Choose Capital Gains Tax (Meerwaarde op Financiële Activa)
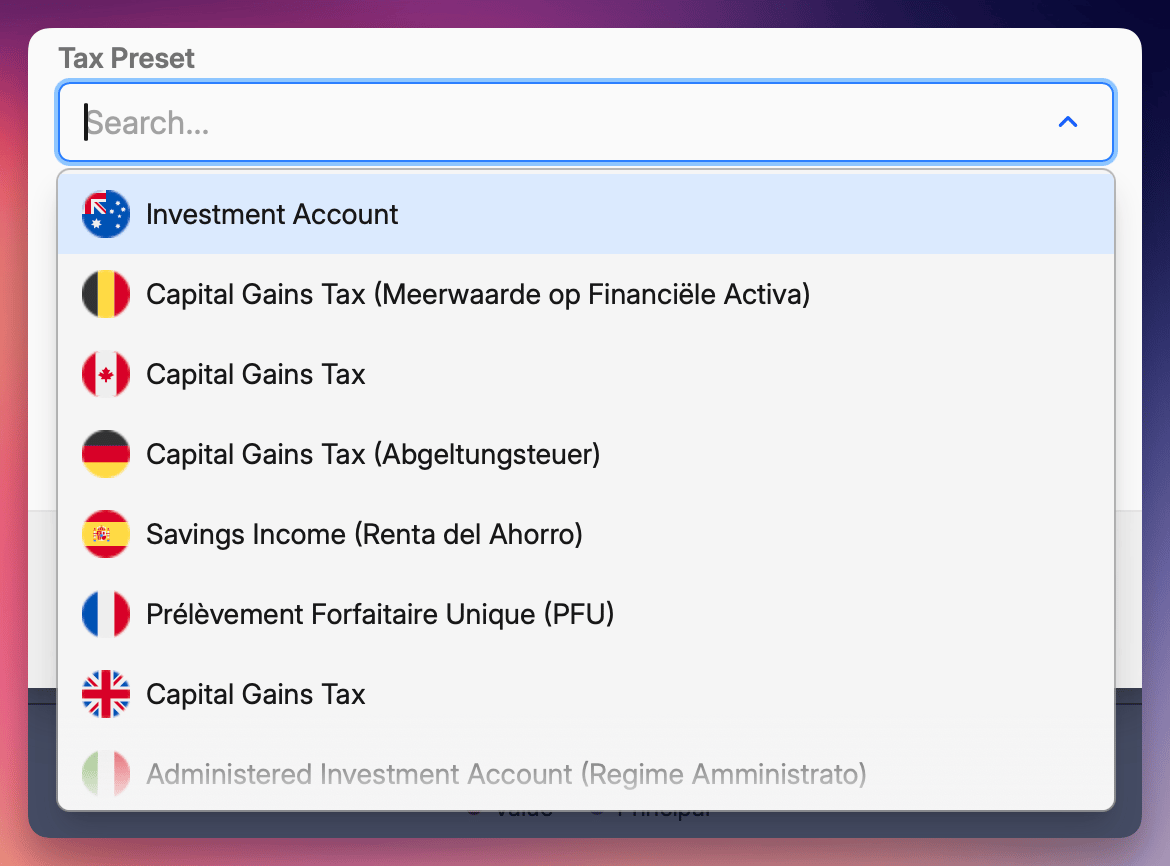This screenshot has height=866, width=1170. click(479, 293)
